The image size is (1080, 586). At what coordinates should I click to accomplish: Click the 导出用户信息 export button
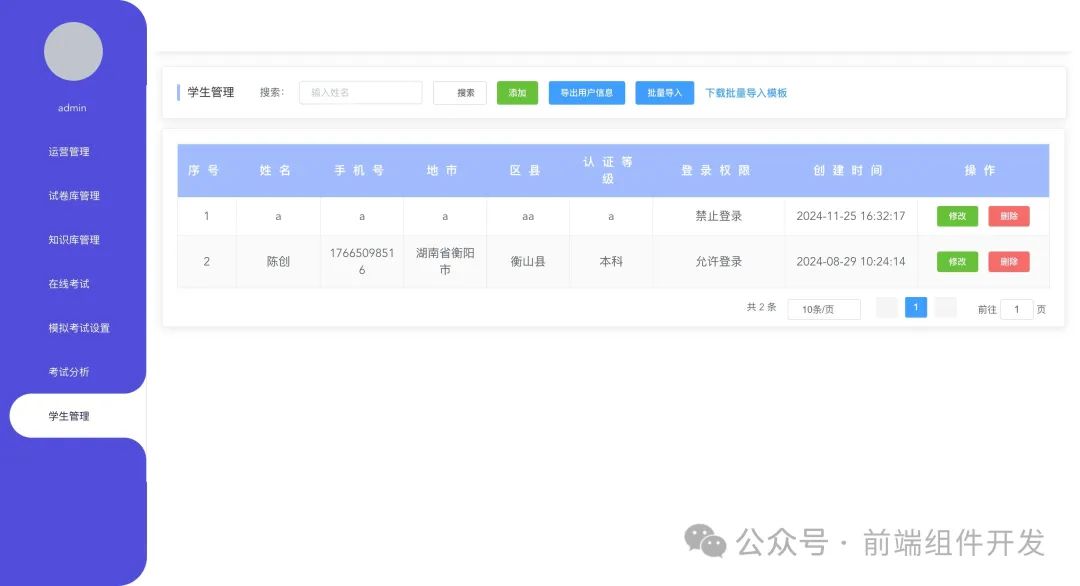[586, 92]
